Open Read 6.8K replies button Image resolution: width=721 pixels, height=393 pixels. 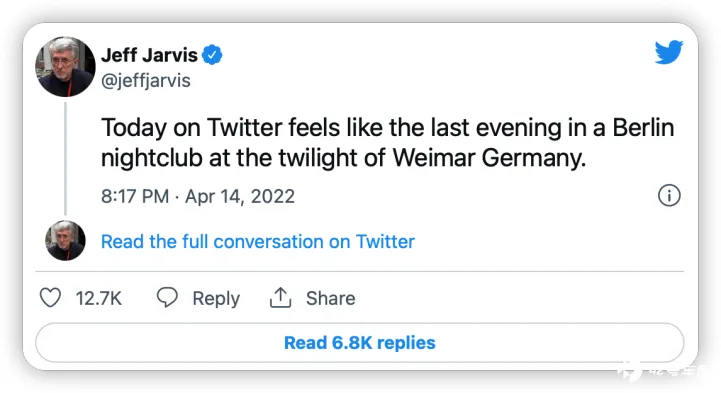360,342
